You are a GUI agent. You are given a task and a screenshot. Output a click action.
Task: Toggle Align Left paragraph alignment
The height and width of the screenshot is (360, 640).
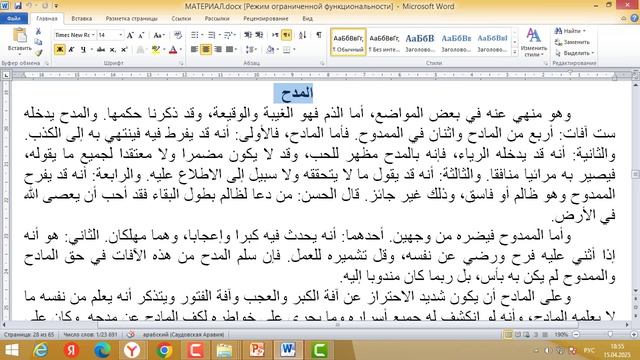[194, 50]
